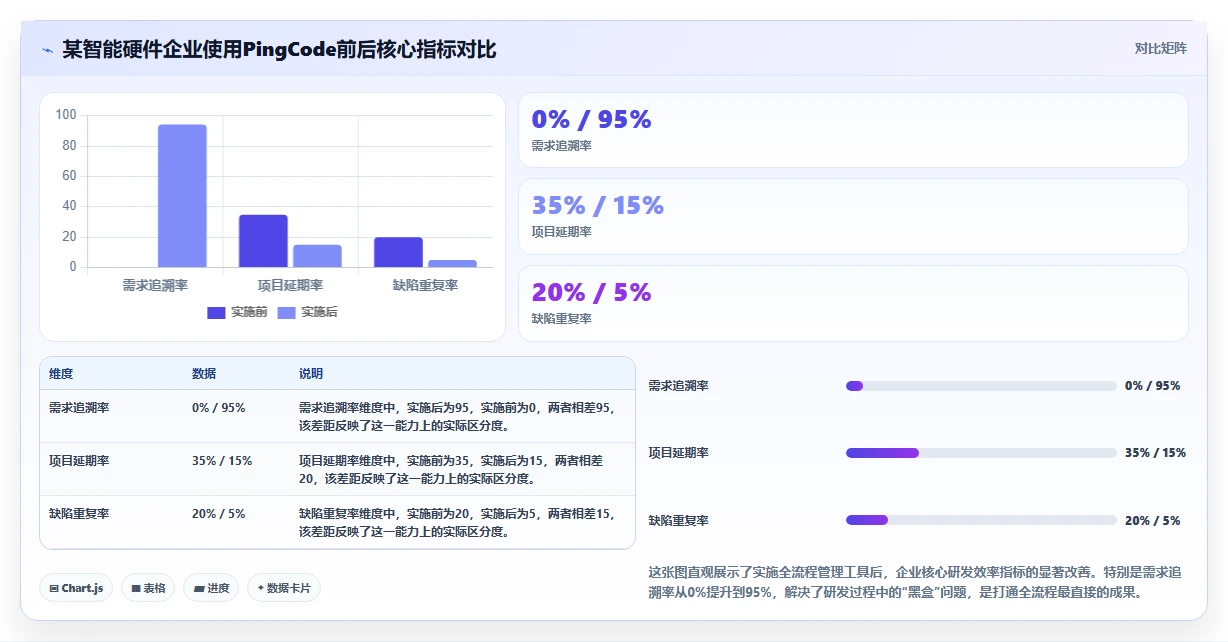Click the table data cell 0% / 95%
Viewport: 1228px width, 642px height.
click(218, 408)
